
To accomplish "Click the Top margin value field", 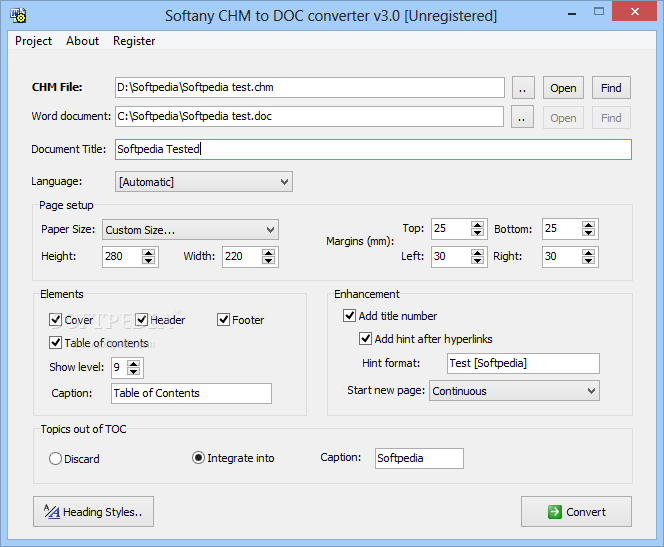I will [451, 229].
